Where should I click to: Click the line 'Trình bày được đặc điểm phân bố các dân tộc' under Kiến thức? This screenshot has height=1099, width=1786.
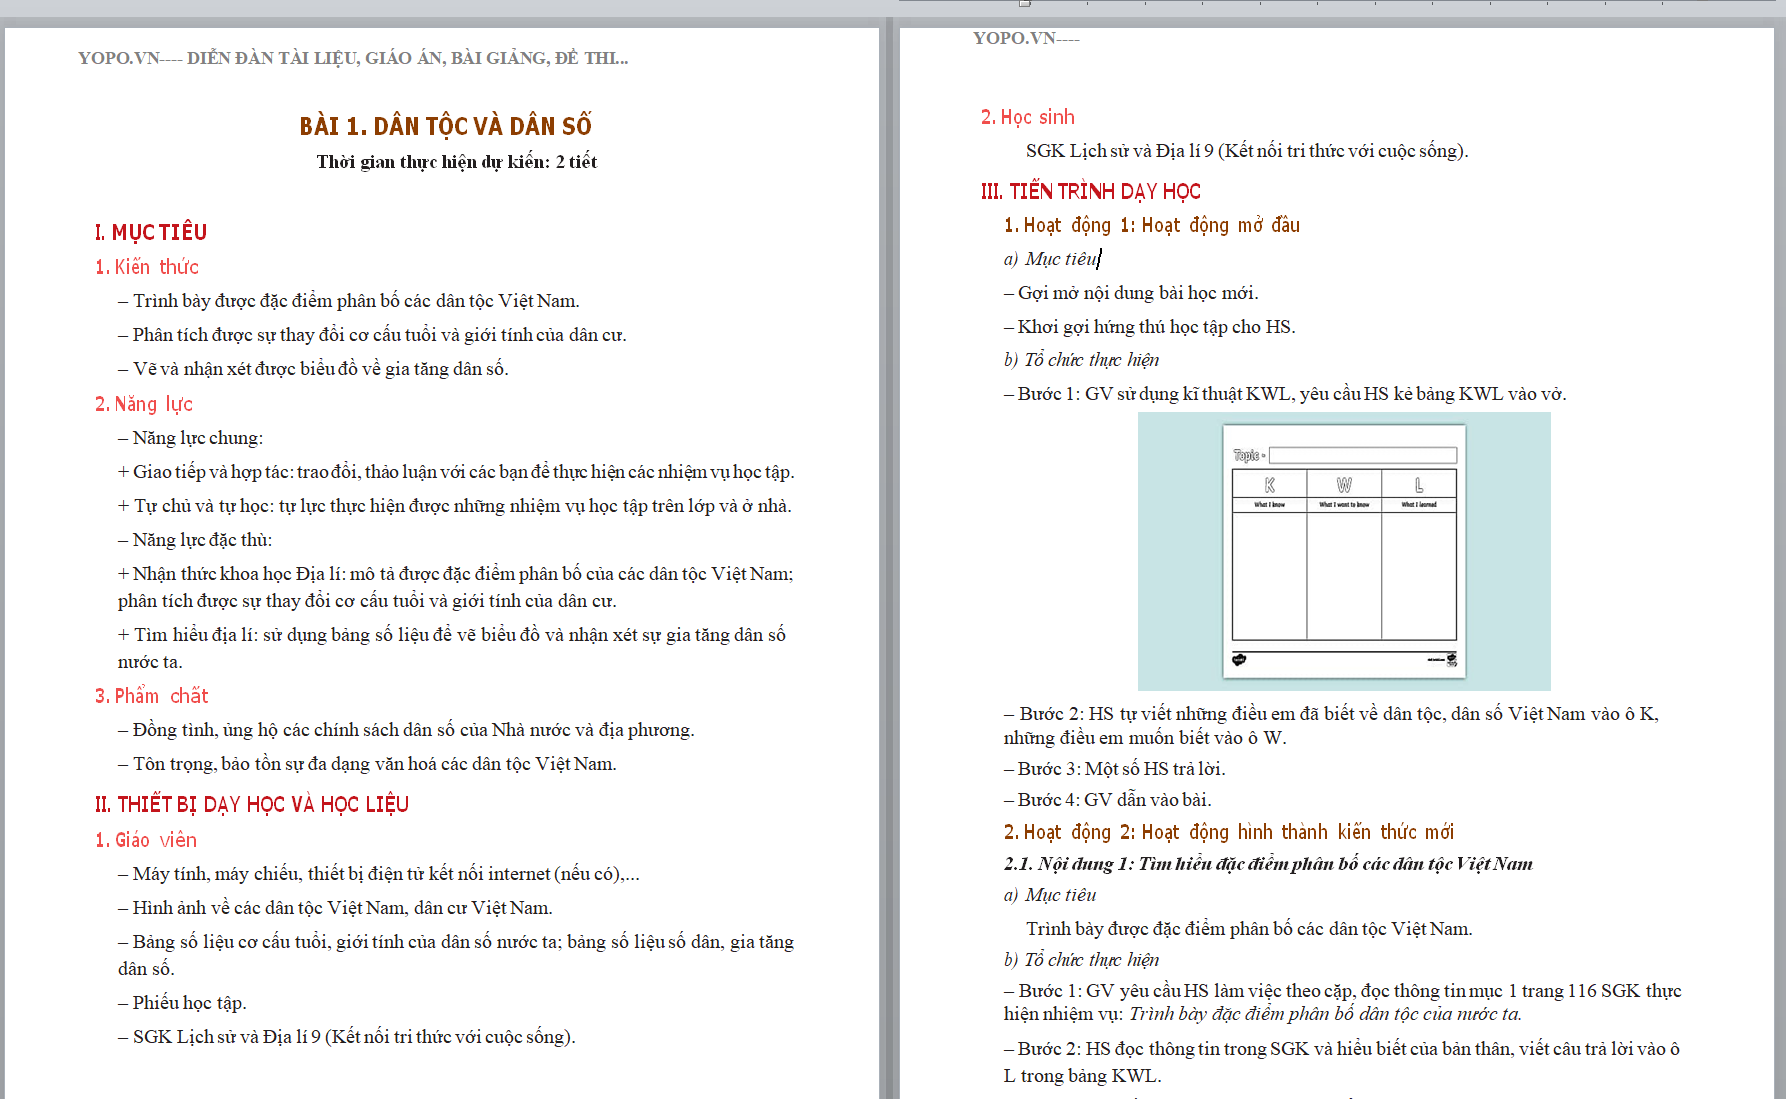pos(349,301)
